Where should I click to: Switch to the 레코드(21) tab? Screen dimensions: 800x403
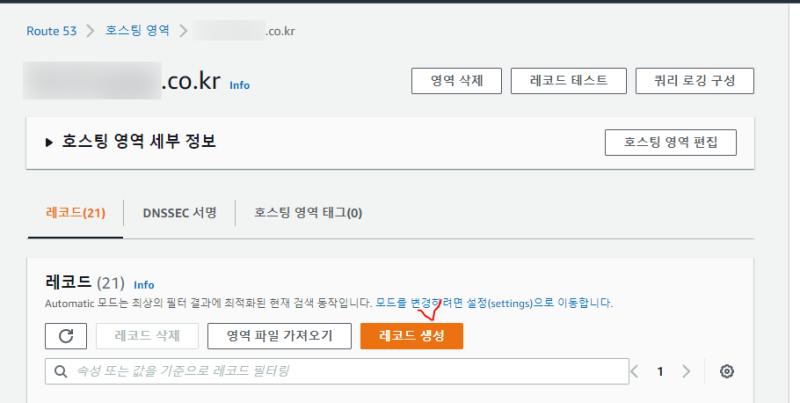point(76,213)
